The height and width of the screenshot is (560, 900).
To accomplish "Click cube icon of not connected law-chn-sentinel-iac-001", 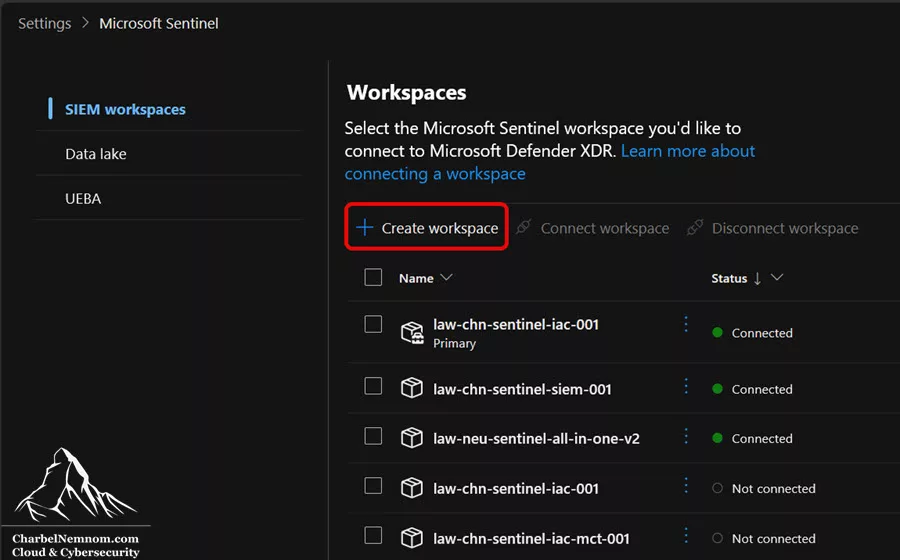I will click(412, 488).
